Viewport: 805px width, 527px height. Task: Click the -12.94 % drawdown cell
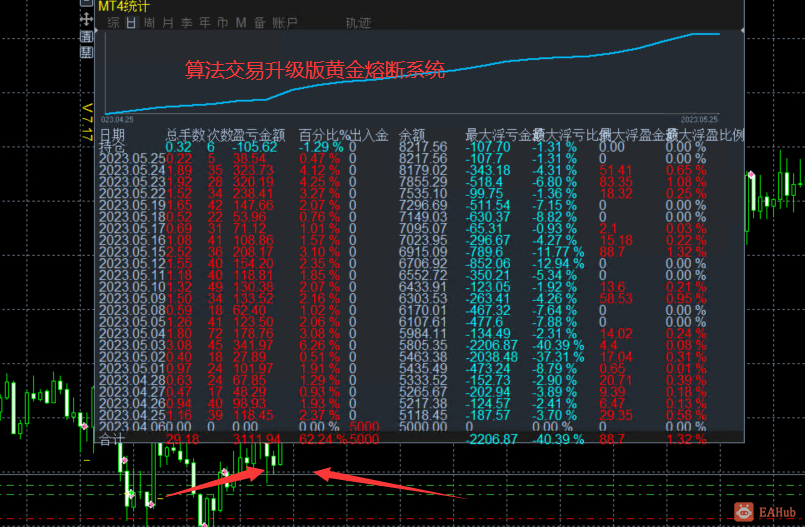tap(558, 264)
